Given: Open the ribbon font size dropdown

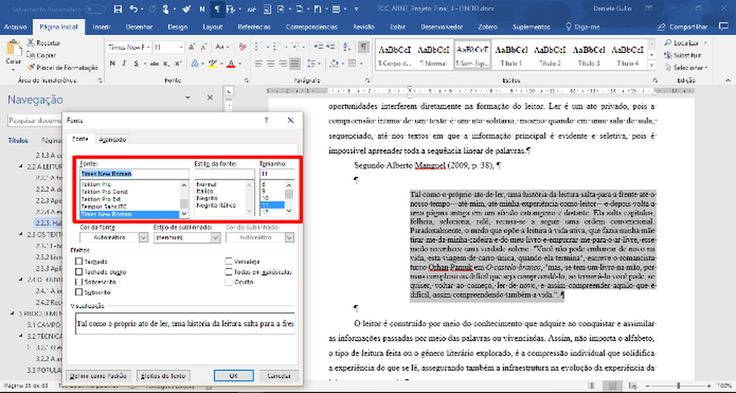Looking at the screenshot, I should tap(181, 47).
